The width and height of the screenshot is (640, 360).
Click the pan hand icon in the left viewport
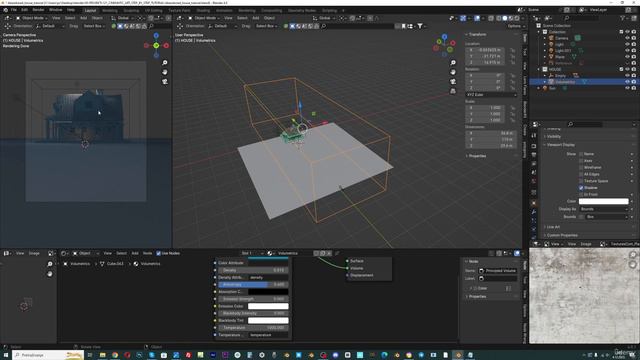[164, 72]
